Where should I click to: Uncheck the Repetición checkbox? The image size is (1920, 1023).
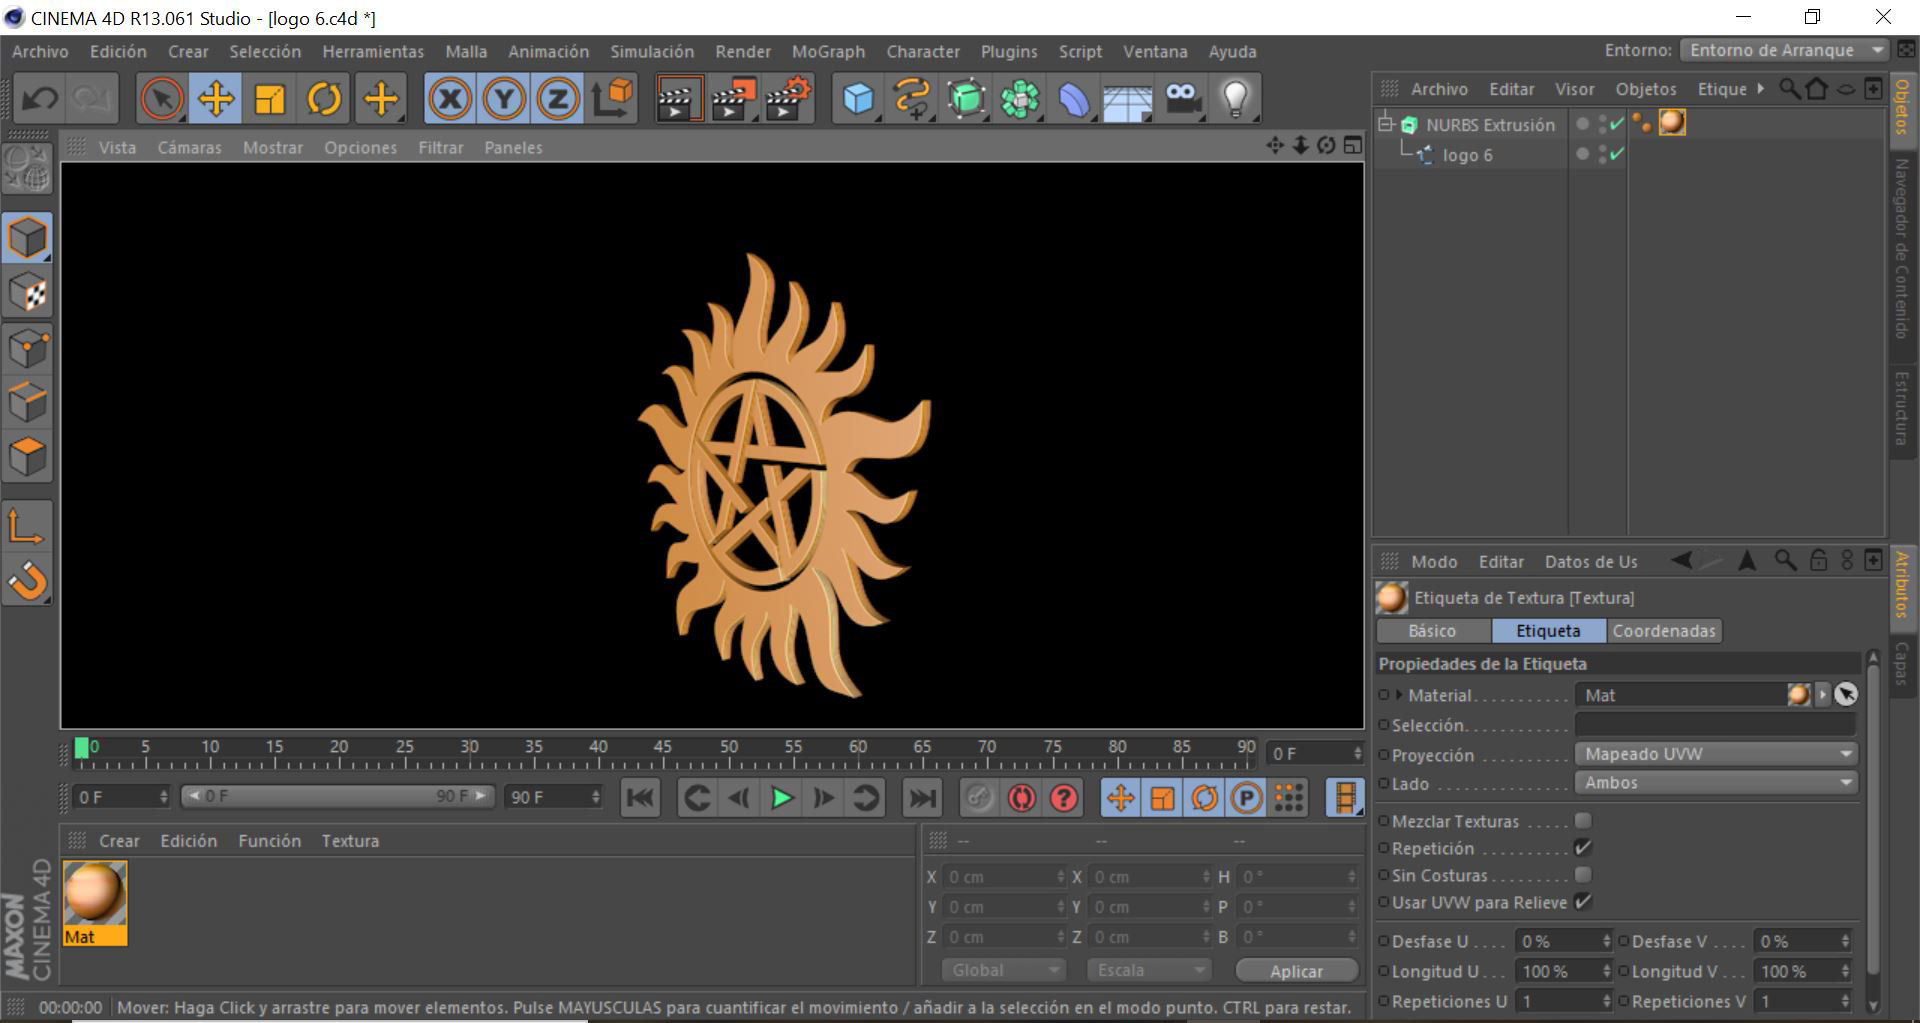pyautogui.click(x=1583, y=848)
